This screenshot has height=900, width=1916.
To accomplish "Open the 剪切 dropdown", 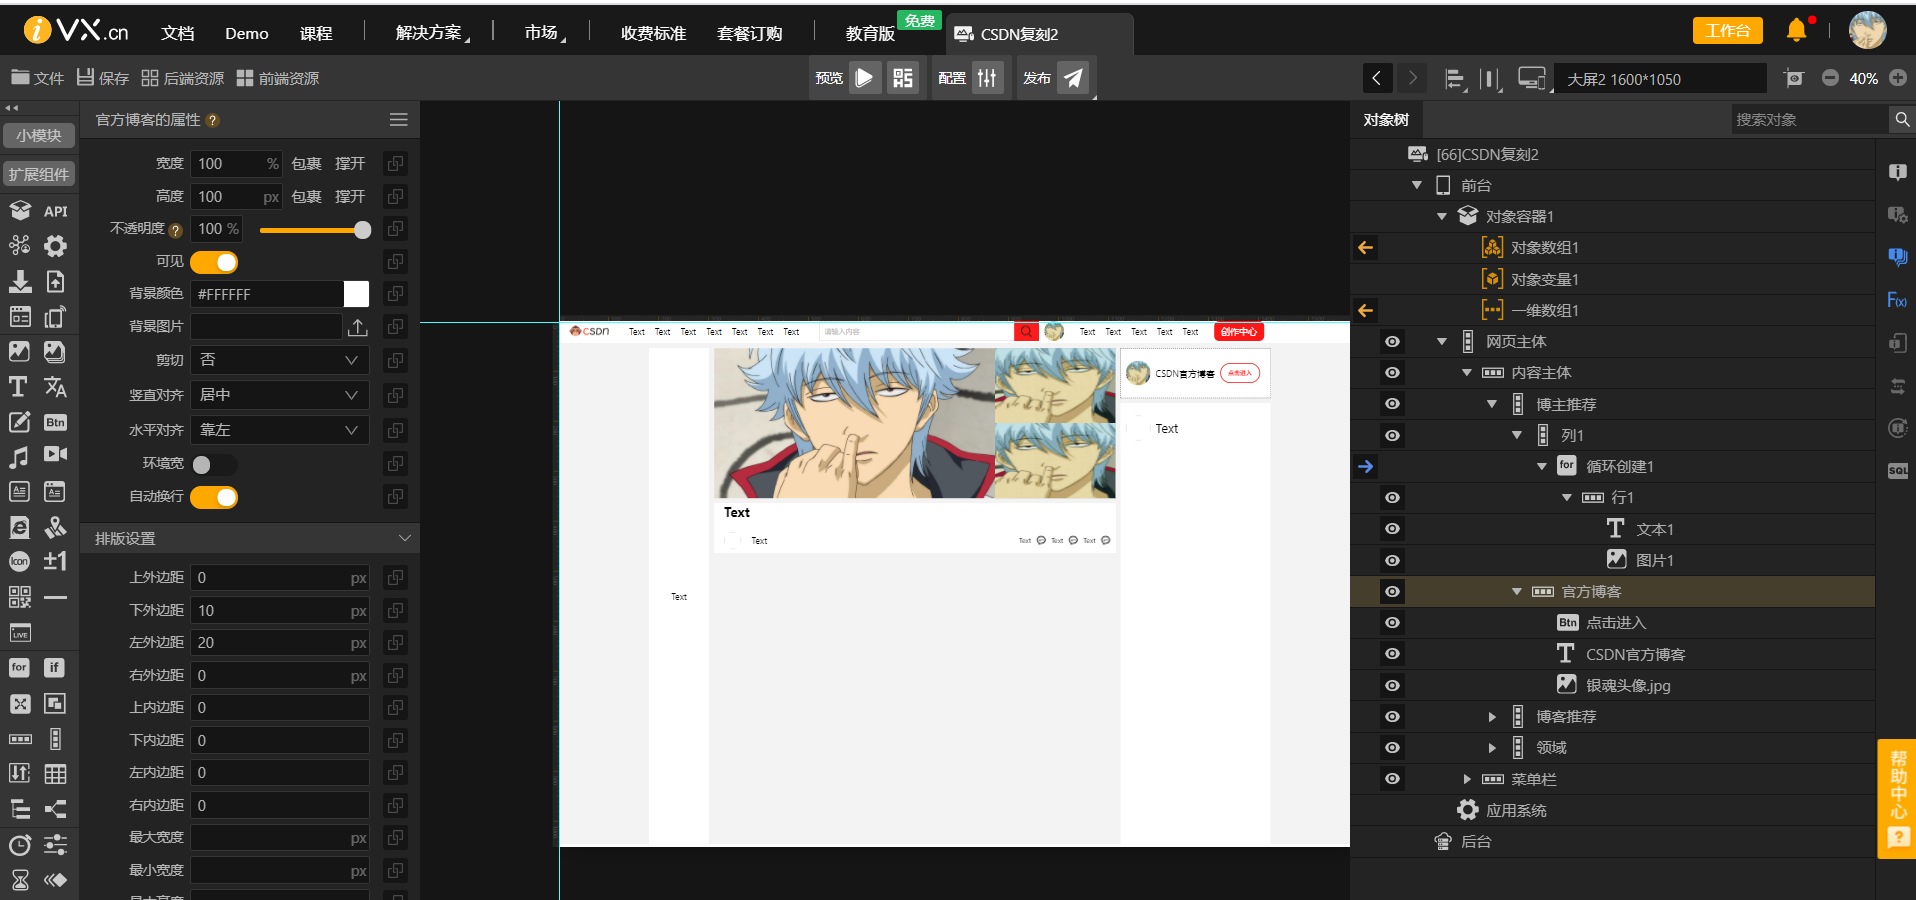I will [280, 360].
